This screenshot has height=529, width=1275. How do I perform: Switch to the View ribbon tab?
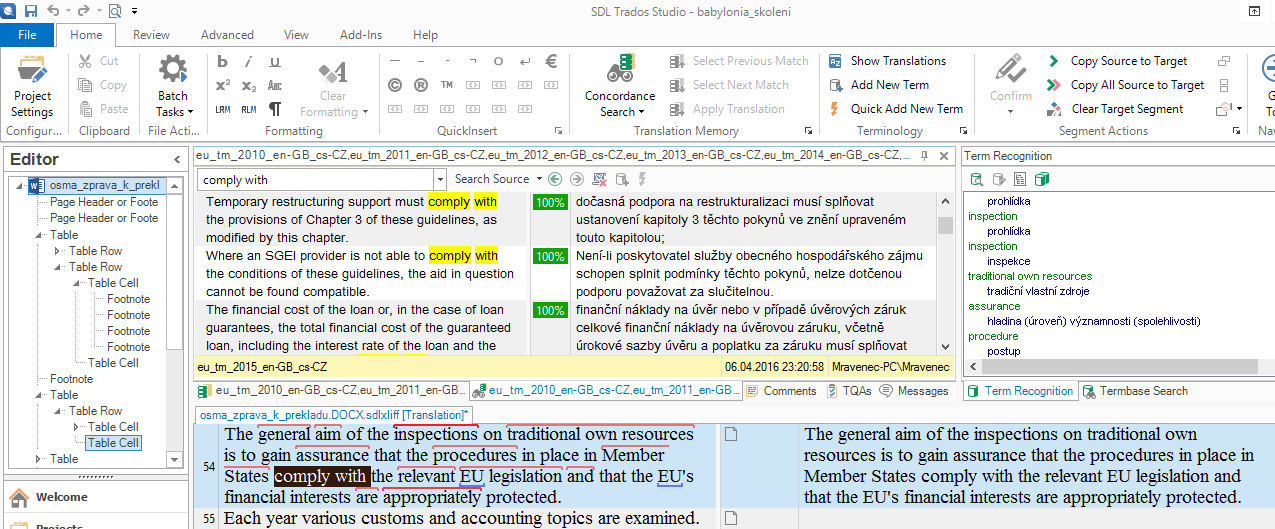pyautogui.click(x=296, y=35)
